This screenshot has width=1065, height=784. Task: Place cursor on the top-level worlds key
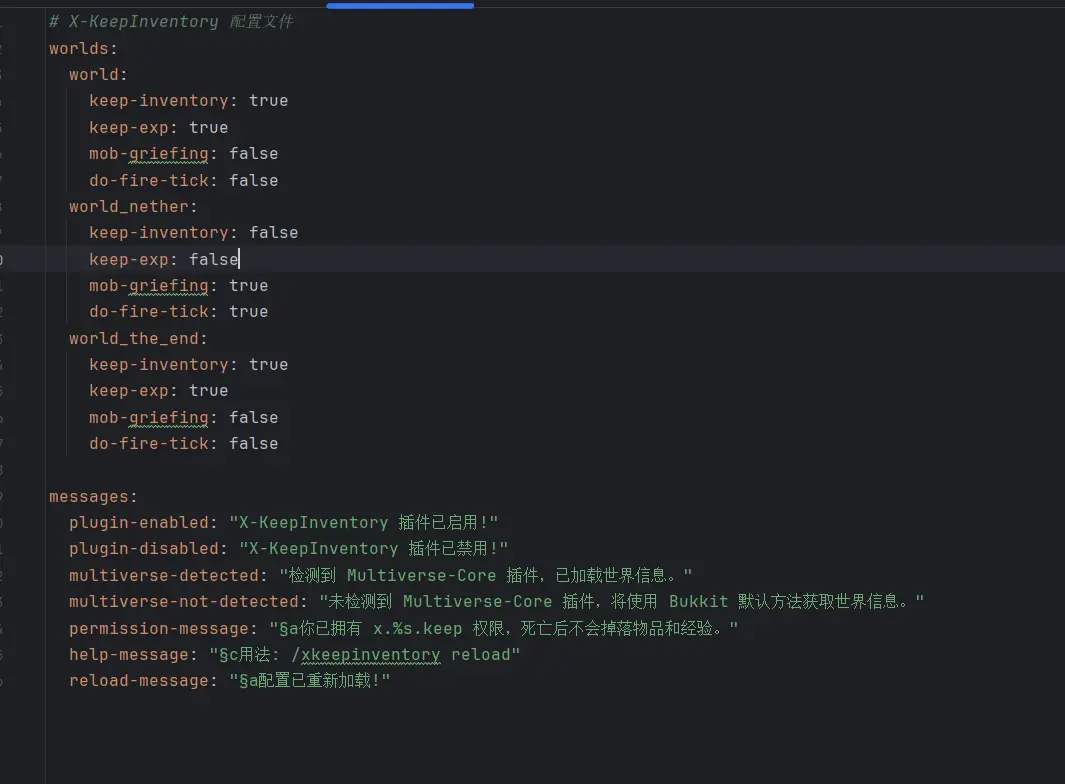(x=82, y=48)
